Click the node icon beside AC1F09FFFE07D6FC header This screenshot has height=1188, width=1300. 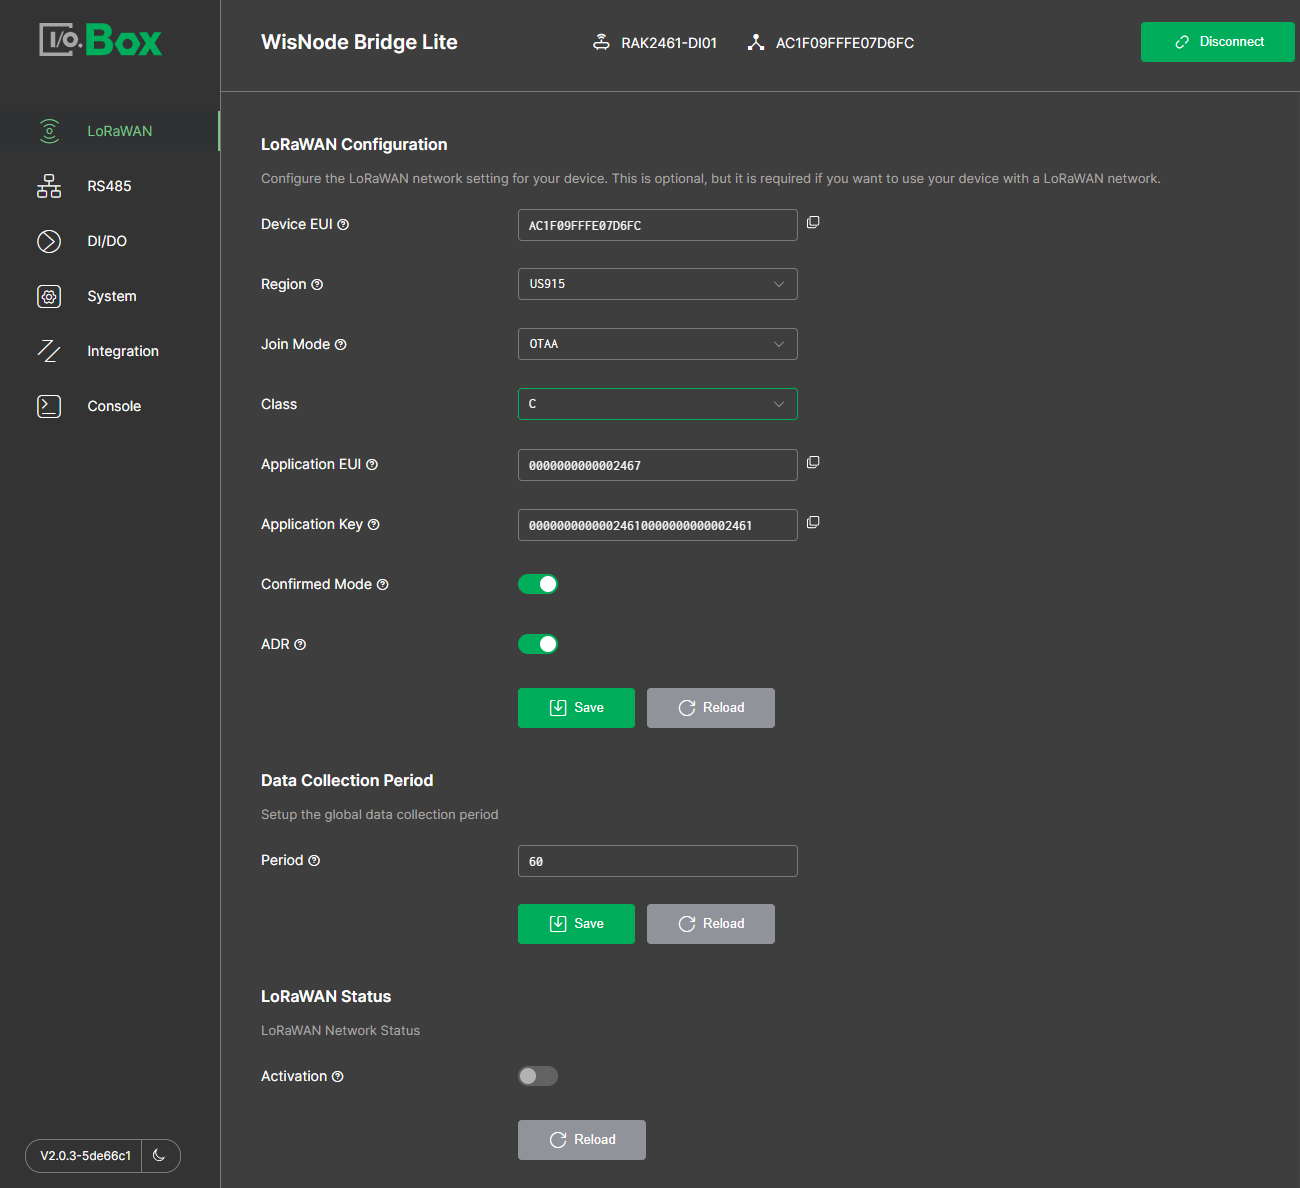[x=756, y=42]
